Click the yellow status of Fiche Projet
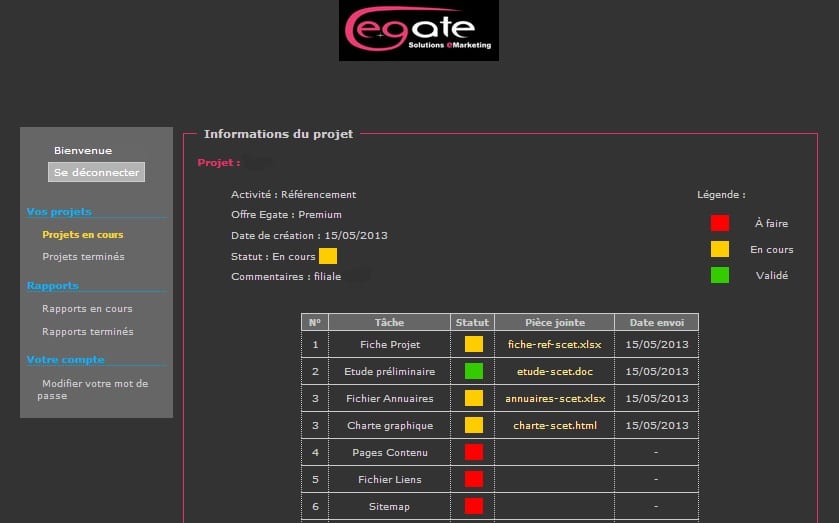Screen dimensions: 839x523 tap(474, 344)
